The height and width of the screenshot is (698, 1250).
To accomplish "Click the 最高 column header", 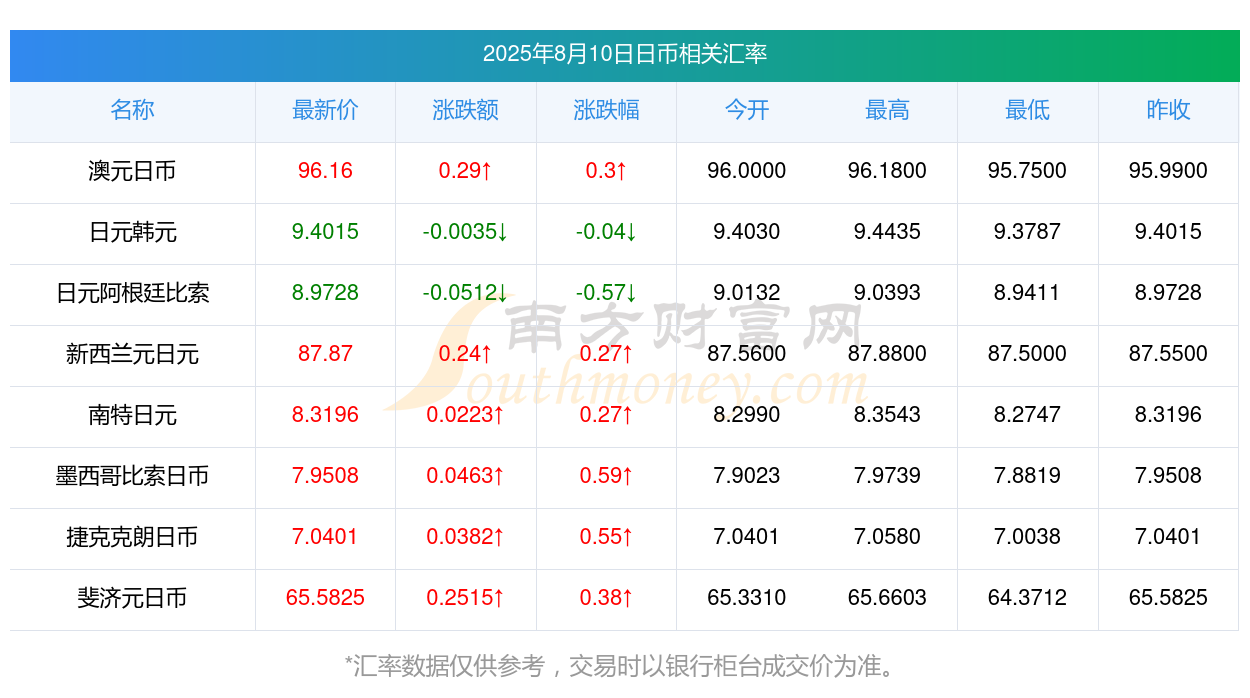I will pos(887,110).
